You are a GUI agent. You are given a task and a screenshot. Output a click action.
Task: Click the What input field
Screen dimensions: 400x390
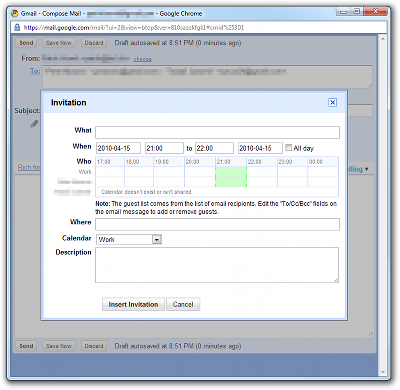tap(217, 132)
